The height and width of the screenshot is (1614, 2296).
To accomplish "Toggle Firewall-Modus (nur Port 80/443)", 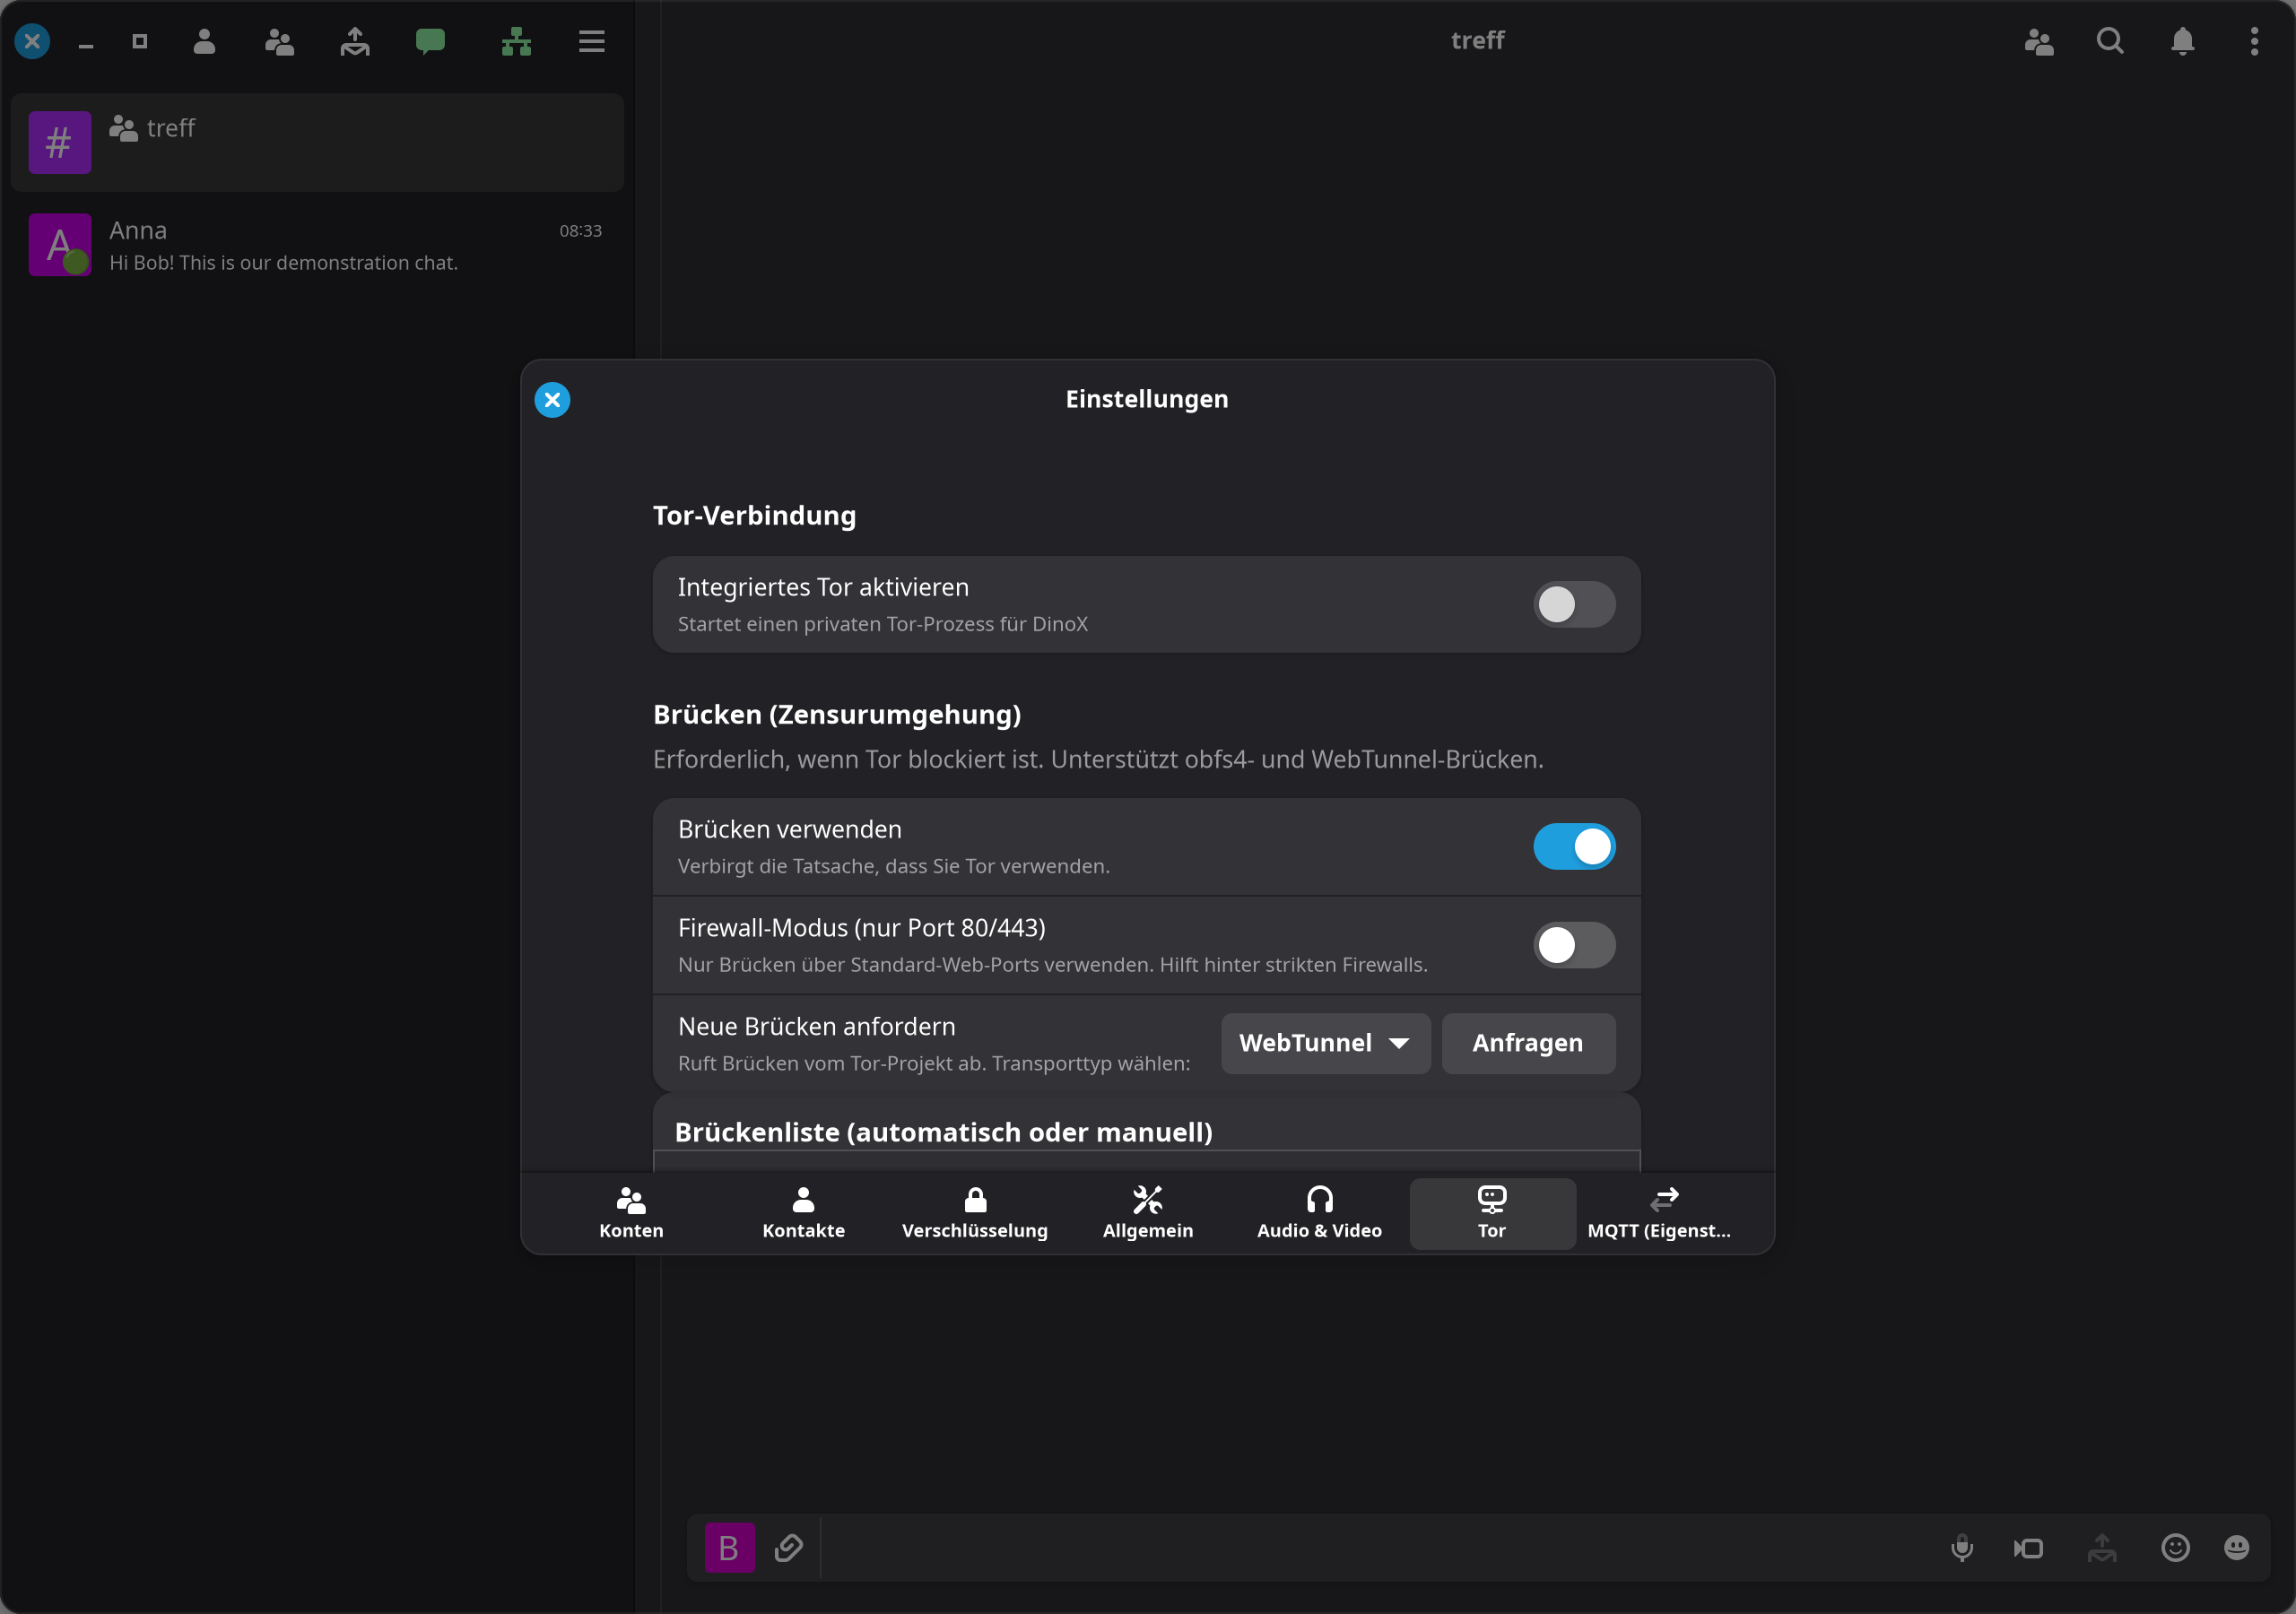I will pyautogui.click(x=1574, y=945).
